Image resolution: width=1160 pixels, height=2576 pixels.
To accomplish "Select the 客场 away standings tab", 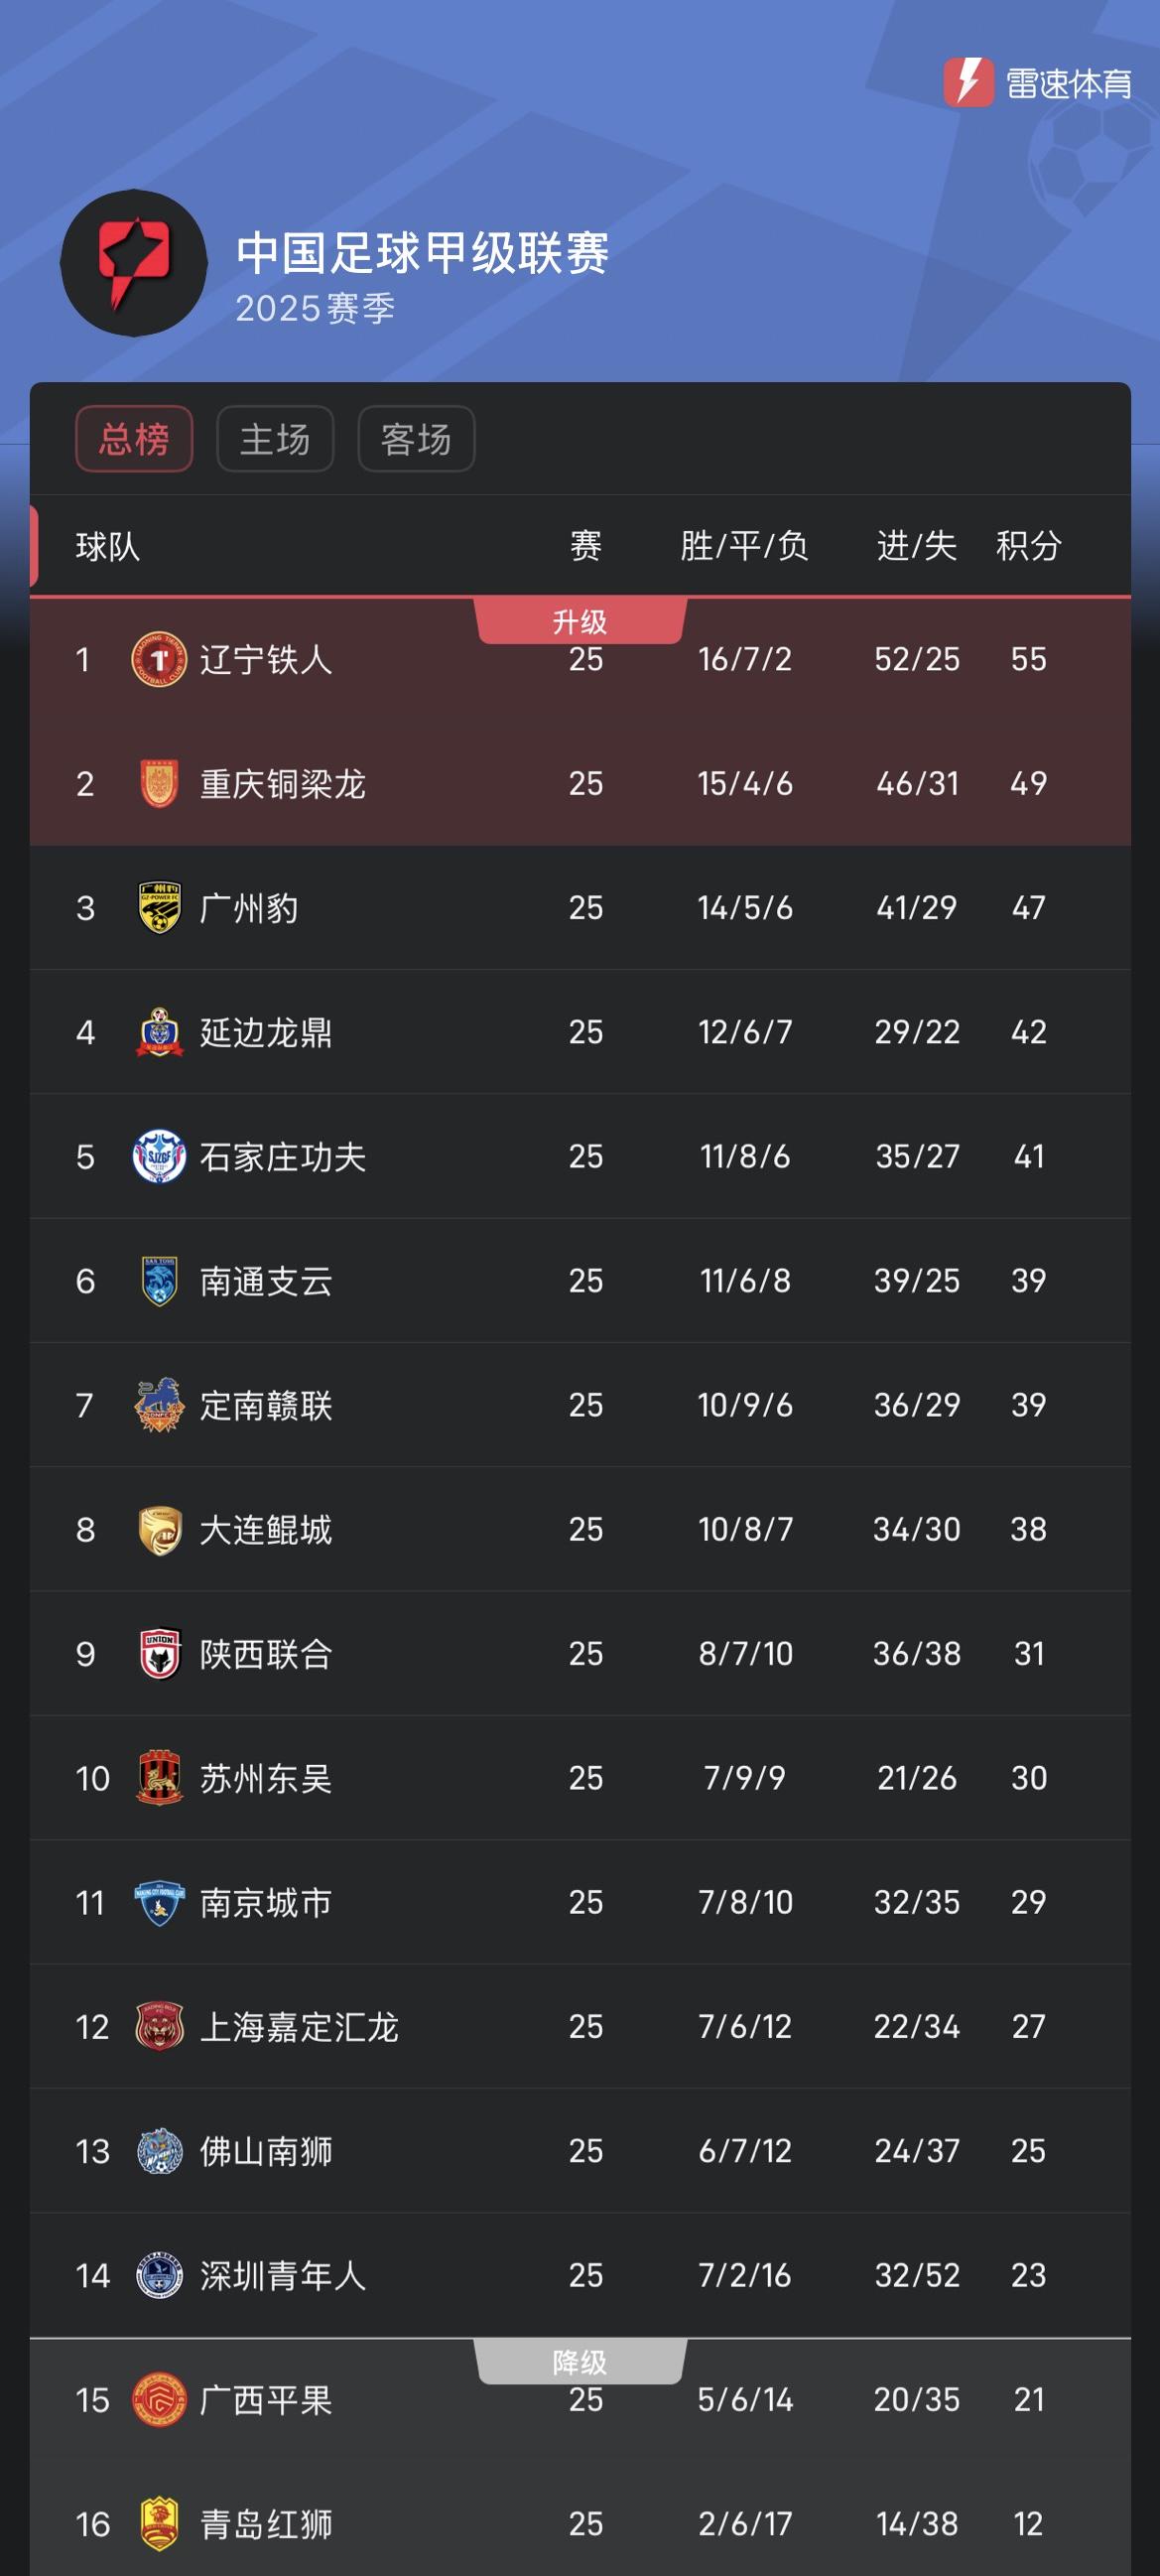I will tap(416, 439).
